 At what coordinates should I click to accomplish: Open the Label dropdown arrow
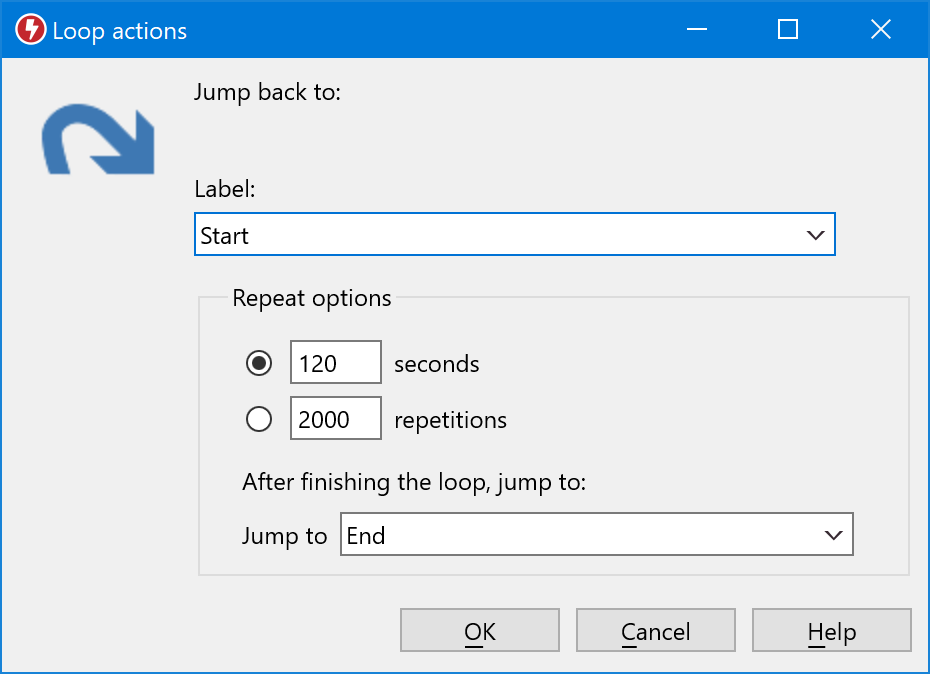(814, 236)
